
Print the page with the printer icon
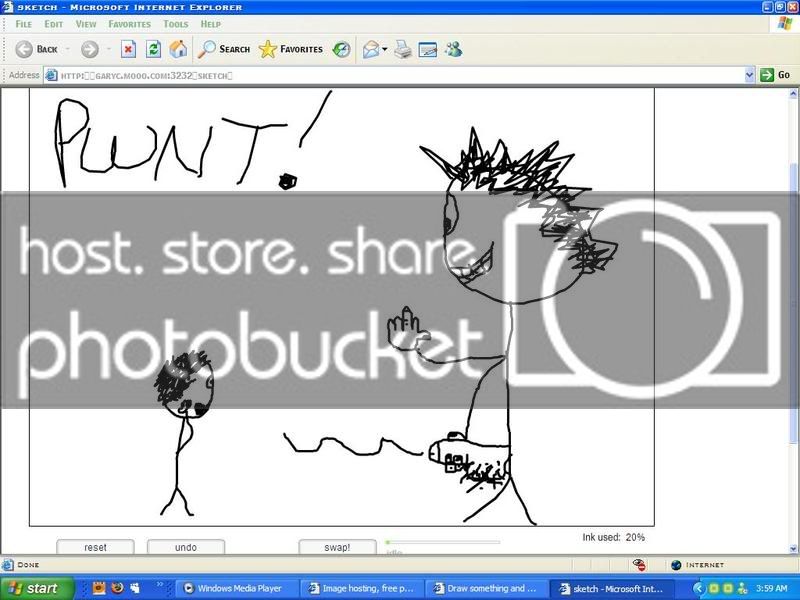[x=403, y=49]
